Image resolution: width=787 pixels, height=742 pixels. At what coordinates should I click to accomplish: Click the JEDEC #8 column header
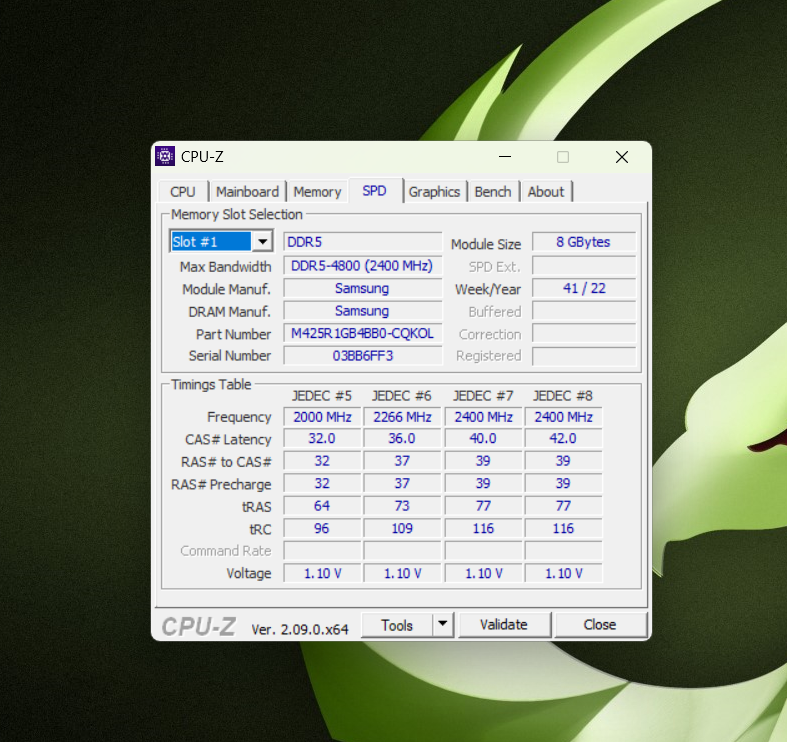(x=563, y=396)
